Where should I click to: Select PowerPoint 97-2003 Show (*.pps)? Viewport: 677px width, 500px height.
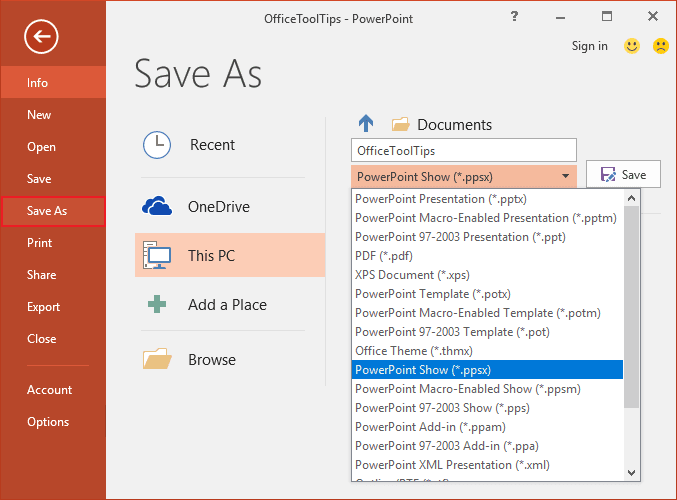pyautogui.click(x=487, y=408)
